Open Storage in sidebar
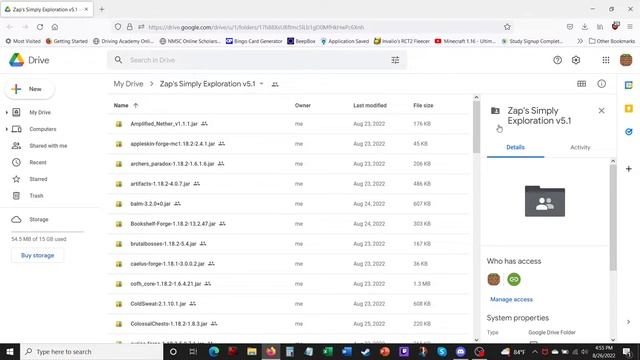This screenshot has height=360, width=640. [38, 220]
